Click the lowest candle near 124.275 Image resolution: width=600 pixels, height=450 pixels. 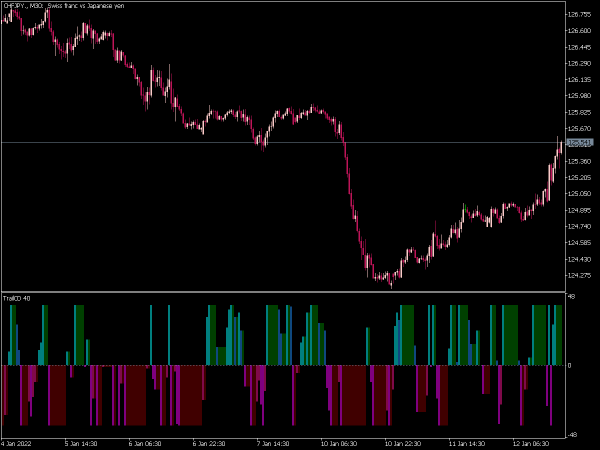point(390,284)
